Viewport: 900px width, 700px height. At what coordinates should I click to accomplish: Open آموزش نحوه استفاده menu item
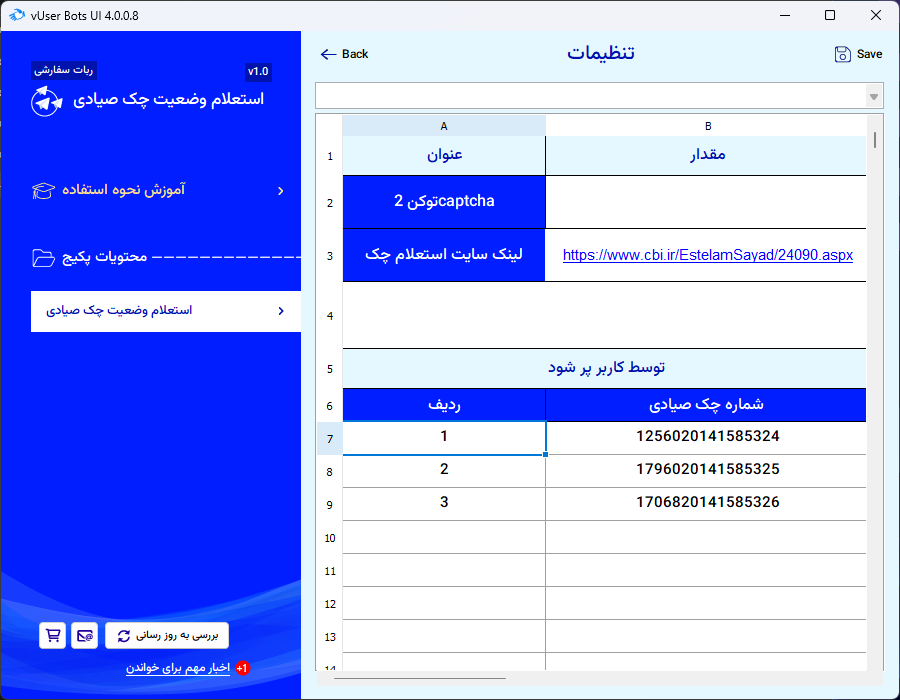coord(158,190)
